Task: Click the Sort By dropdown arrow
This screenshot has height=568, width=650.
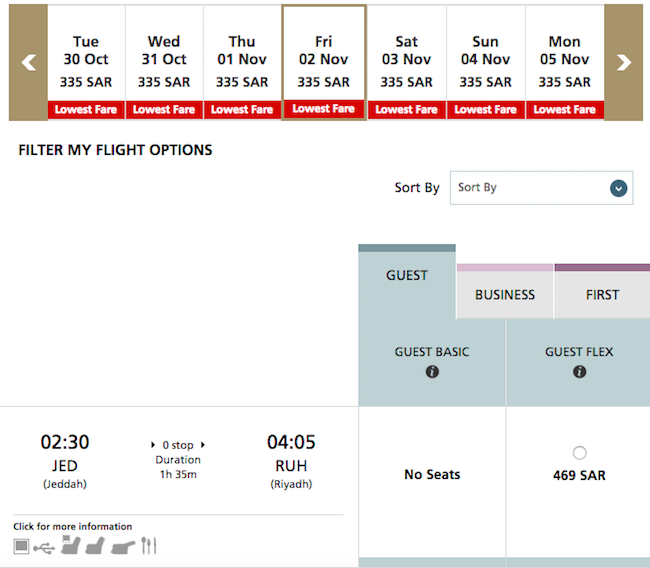Action: click(x=618, y=188)
